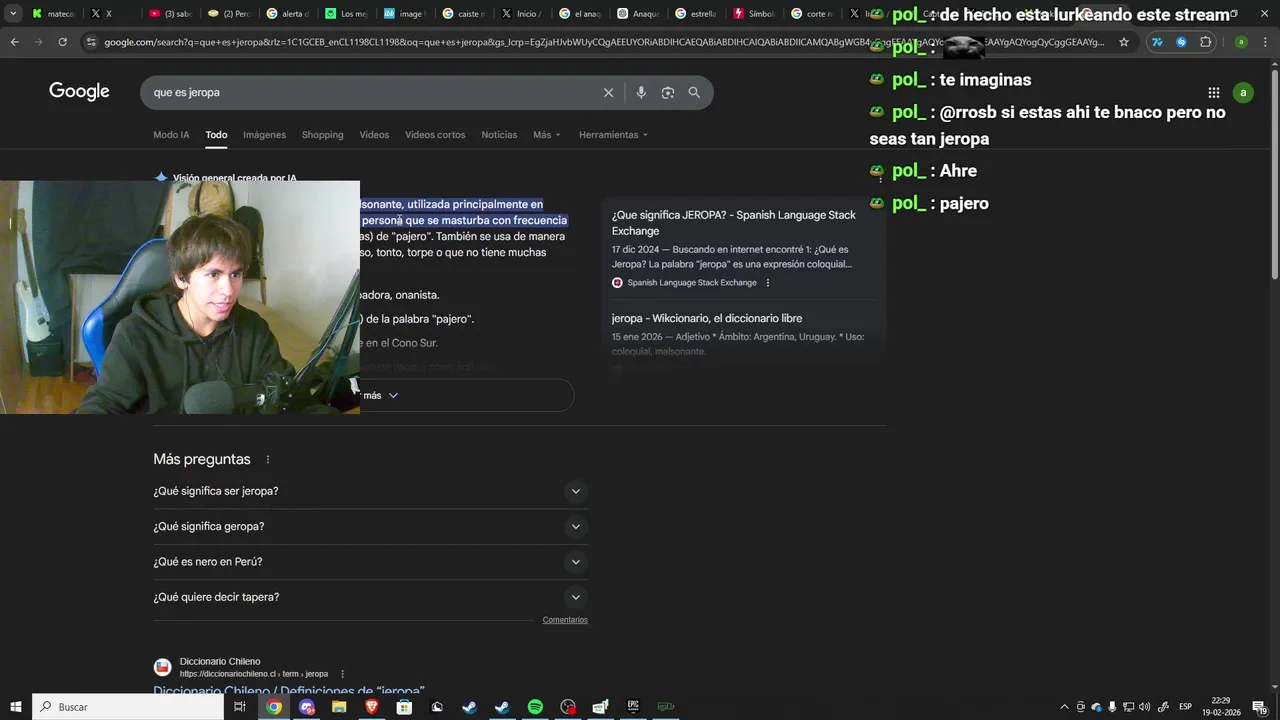Click the taskbar clock showing 22:29
Screen dimensions: 1280x720
tap(1221, 707)
